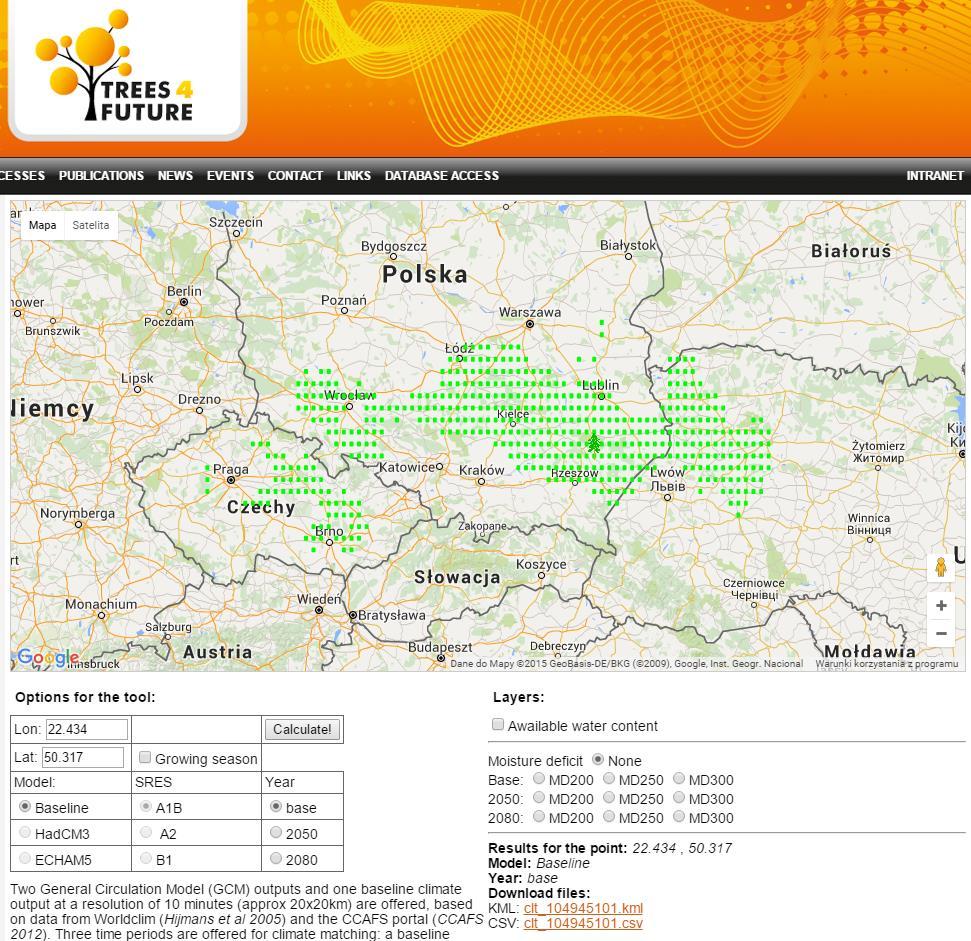Image resolution: width=971 pixels, height=941 pixels.
Task: Open map terms 'Warunki korzystania z programu'
Action: [x=887, y=664]
